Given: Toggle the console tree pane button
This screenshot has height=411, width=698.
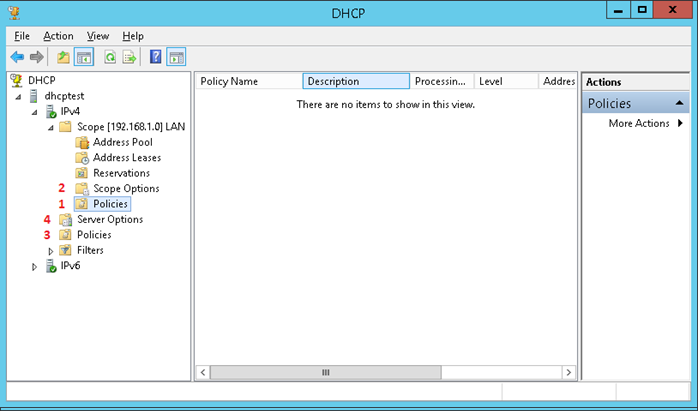Looking at the screenshot, I should 84,57.
